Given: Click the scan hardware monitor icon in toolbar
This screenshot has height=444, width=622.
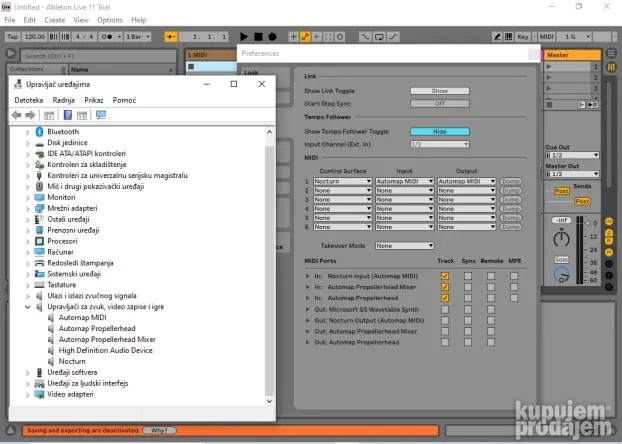Looking at the screenshot, I should (x=101, y=115).
